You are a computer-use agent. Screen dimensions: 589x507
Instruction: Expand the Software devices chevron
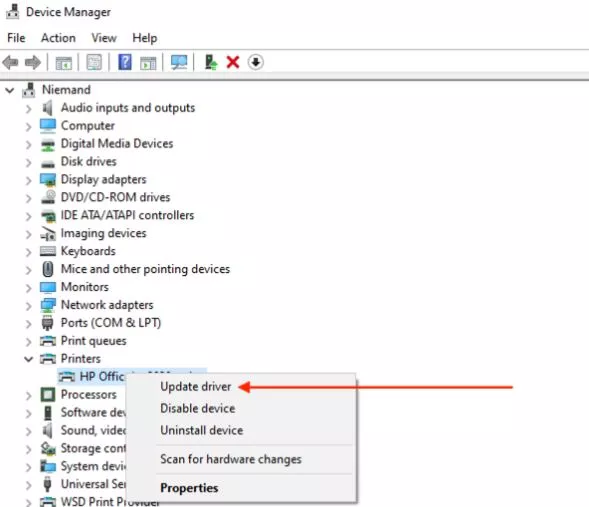click(29, 413)
